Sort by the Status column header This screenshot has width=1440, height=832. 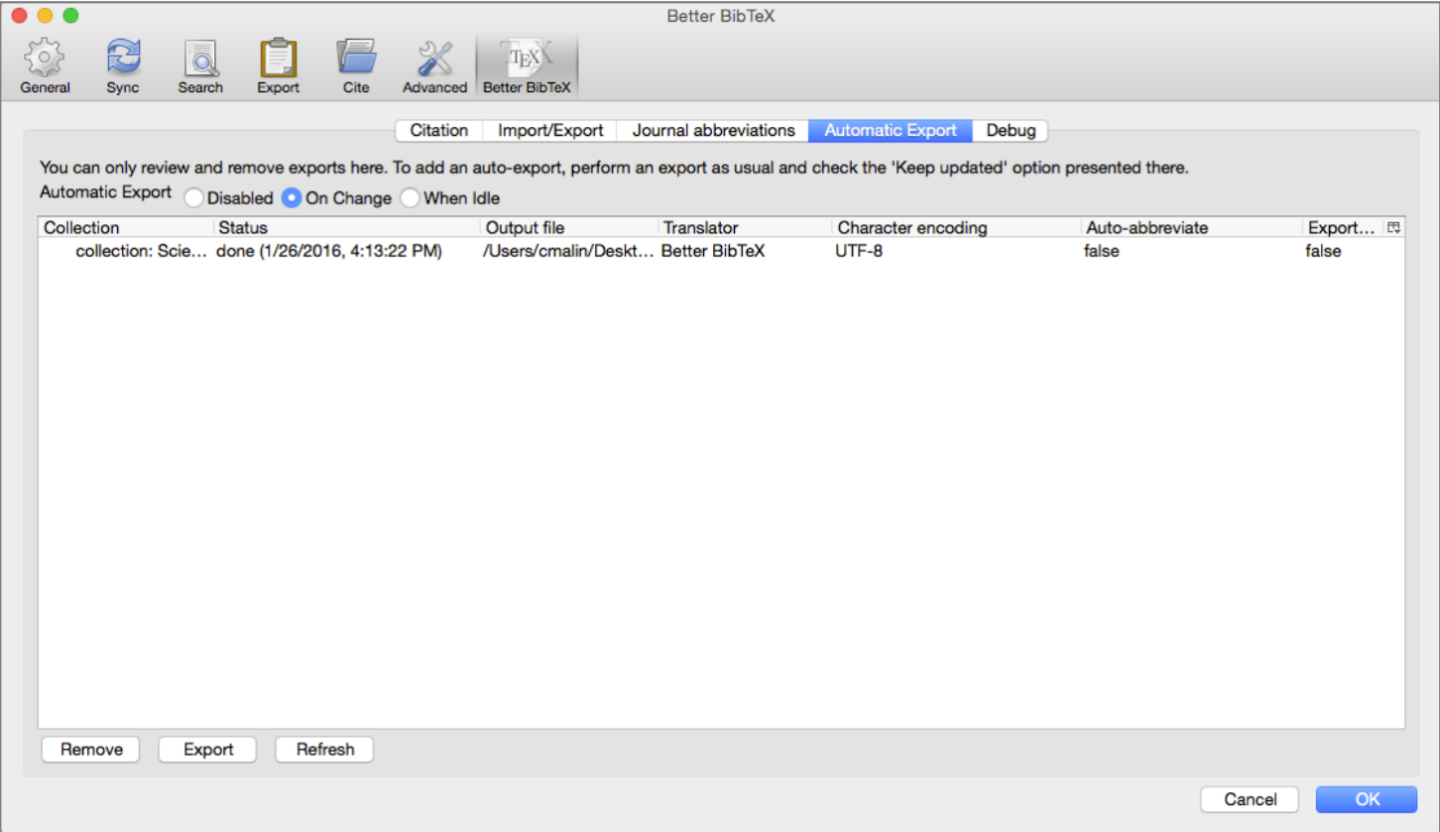coord(347,228)
